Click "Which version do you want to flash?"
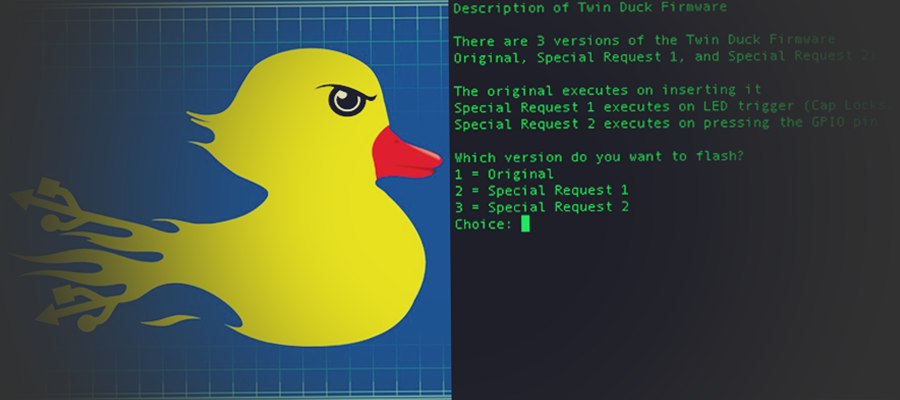The width and height of the screenshot is (900, 400). click(x=599, y=156)
